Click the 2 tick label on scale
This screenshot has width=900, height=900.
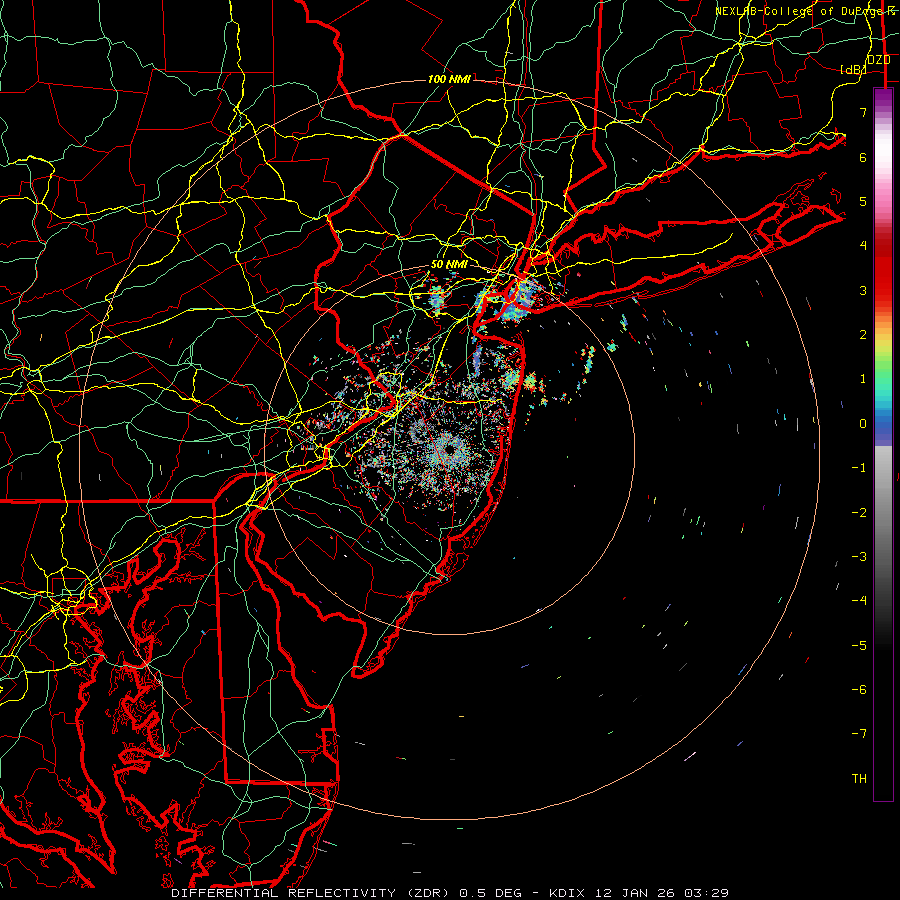coord(863,335)
